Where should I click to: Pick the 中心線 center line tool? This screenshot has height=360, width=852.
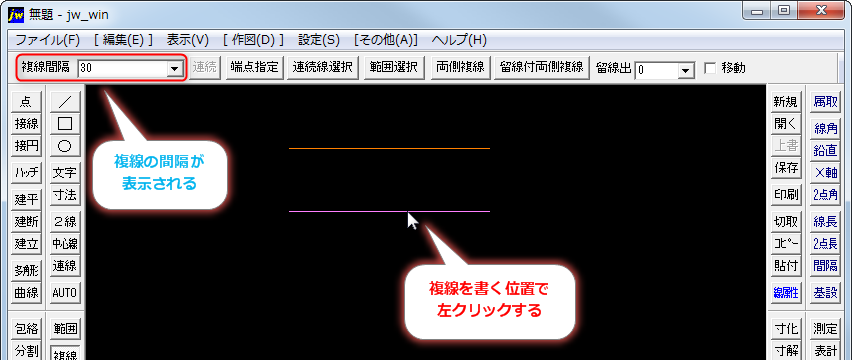65,244
